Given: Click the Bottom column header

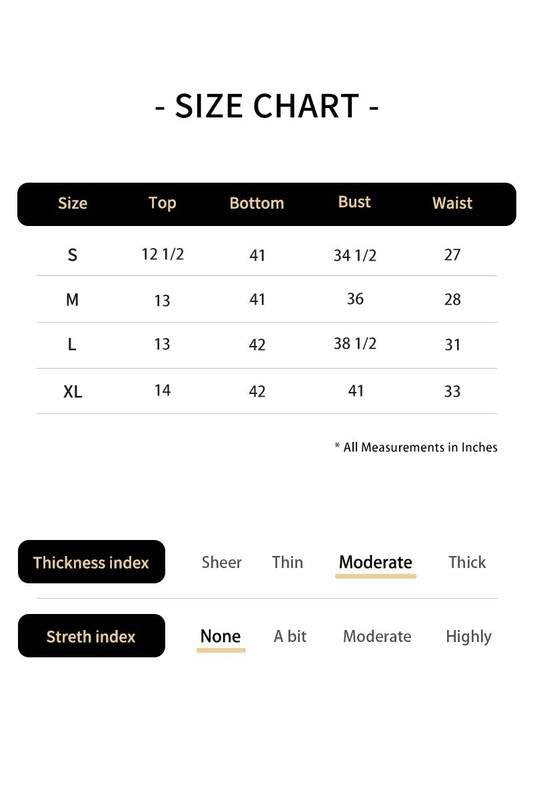Looking at the screenshot, I should coord(257,203).
